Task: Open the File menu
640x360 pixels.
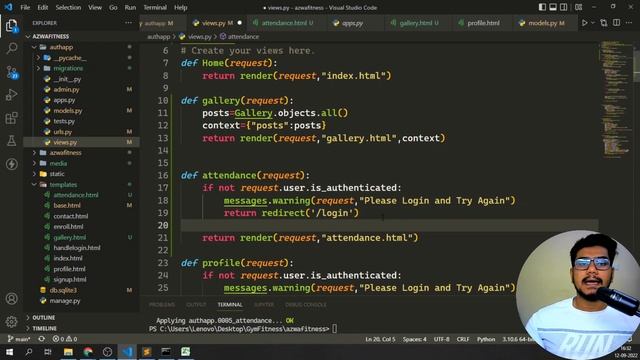Action: coord(25,7)
